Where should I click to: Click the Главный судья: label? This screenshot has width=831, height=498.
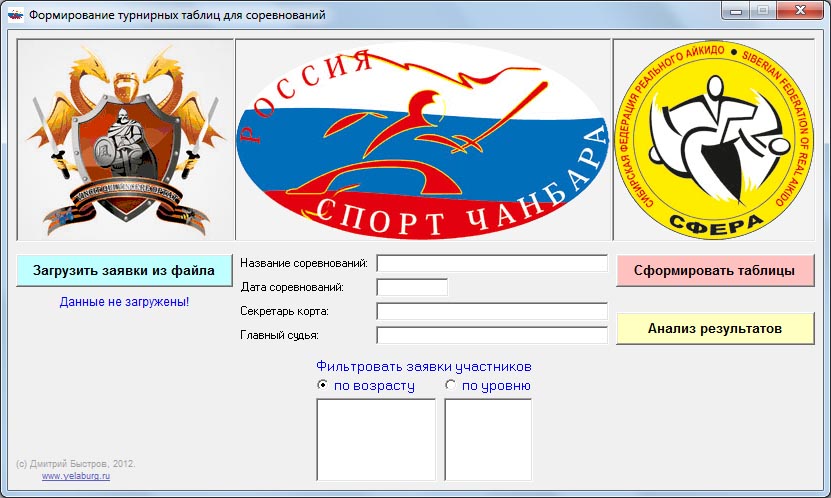point(279,335)
